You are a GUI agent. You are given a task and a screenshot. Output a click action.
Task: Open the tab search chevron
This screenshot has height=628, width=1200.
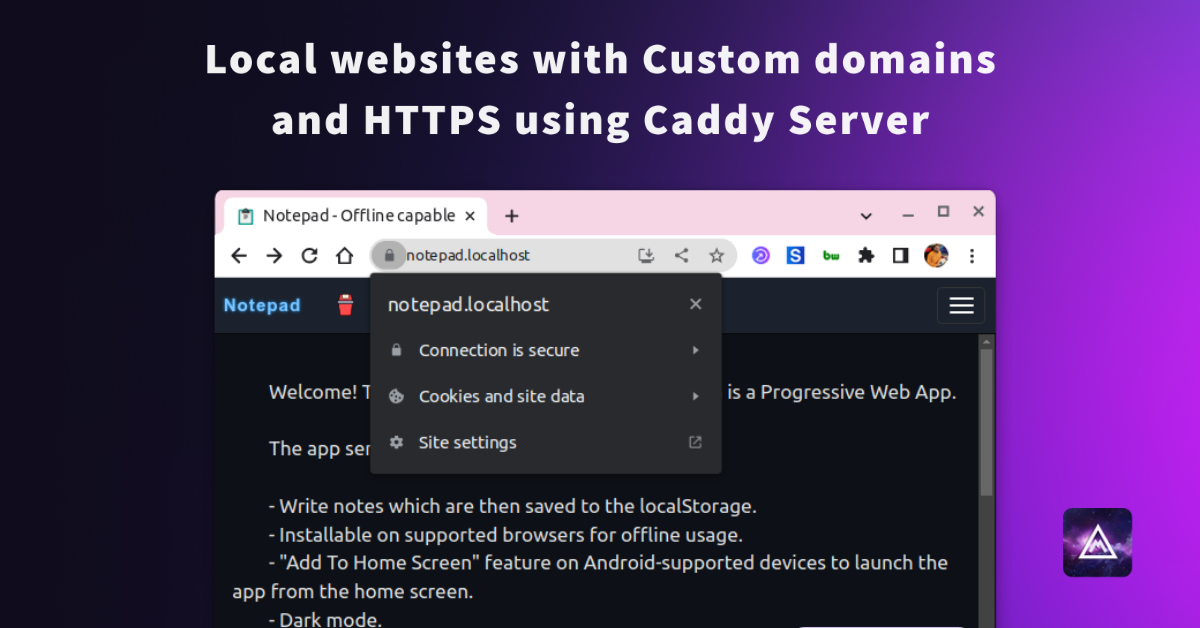tap(866, 215)
